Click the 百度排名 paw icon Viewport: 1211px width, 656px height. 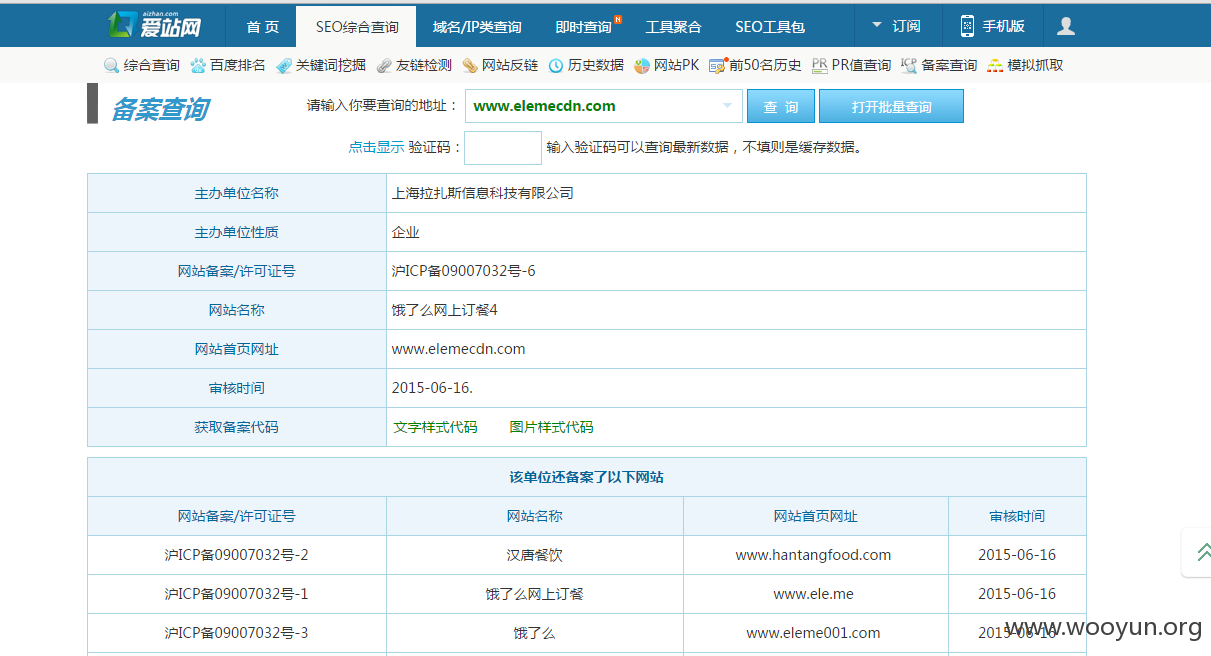coord(198,65)
